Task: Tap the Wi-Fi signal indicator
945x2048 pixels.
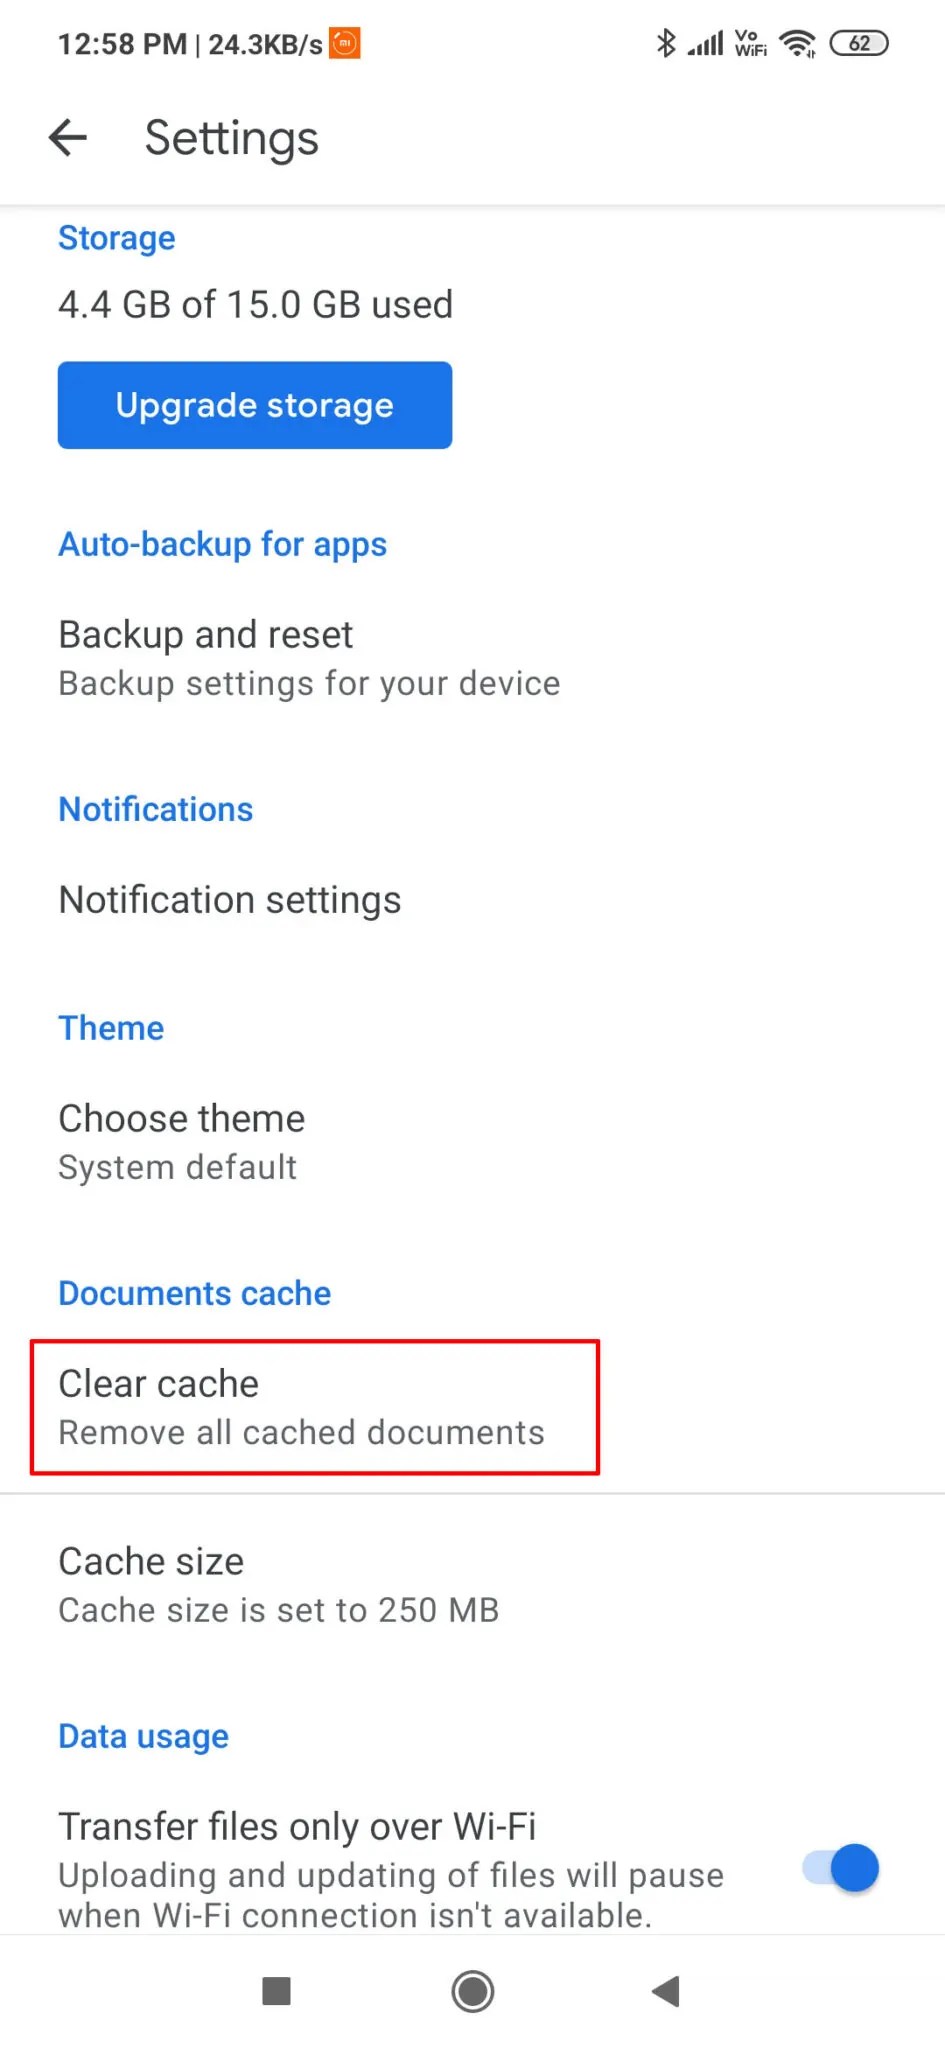Action: tap(797, 43)
